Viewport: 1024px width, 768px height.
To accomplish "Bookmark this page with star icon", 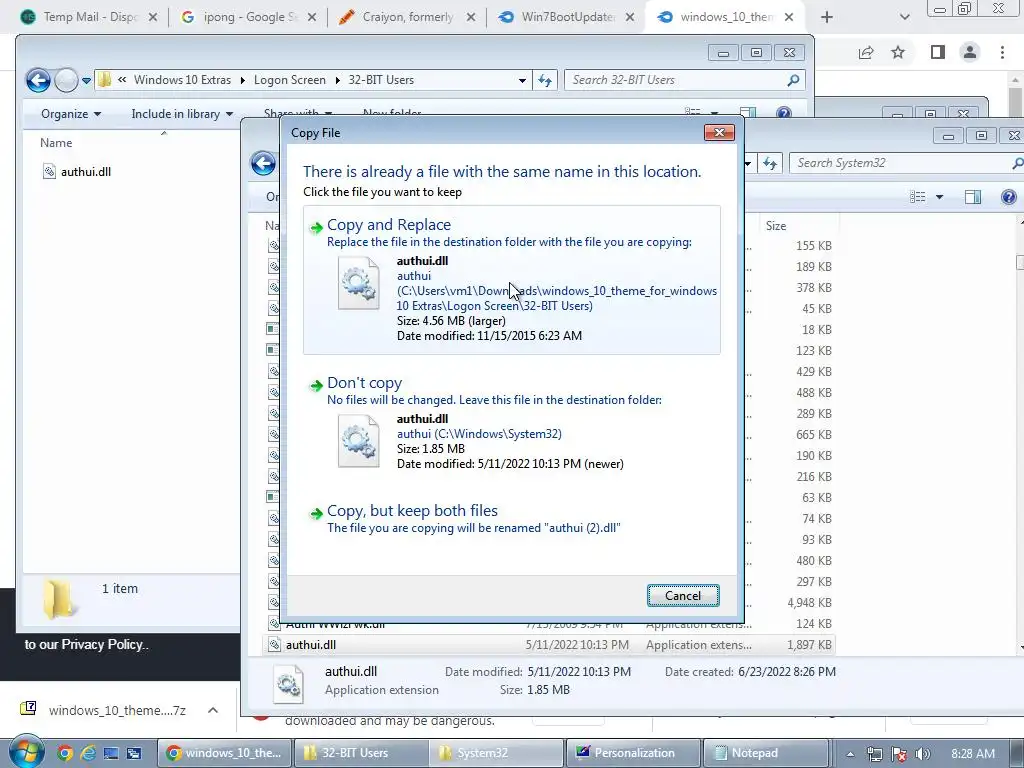I will pos(898,52).
